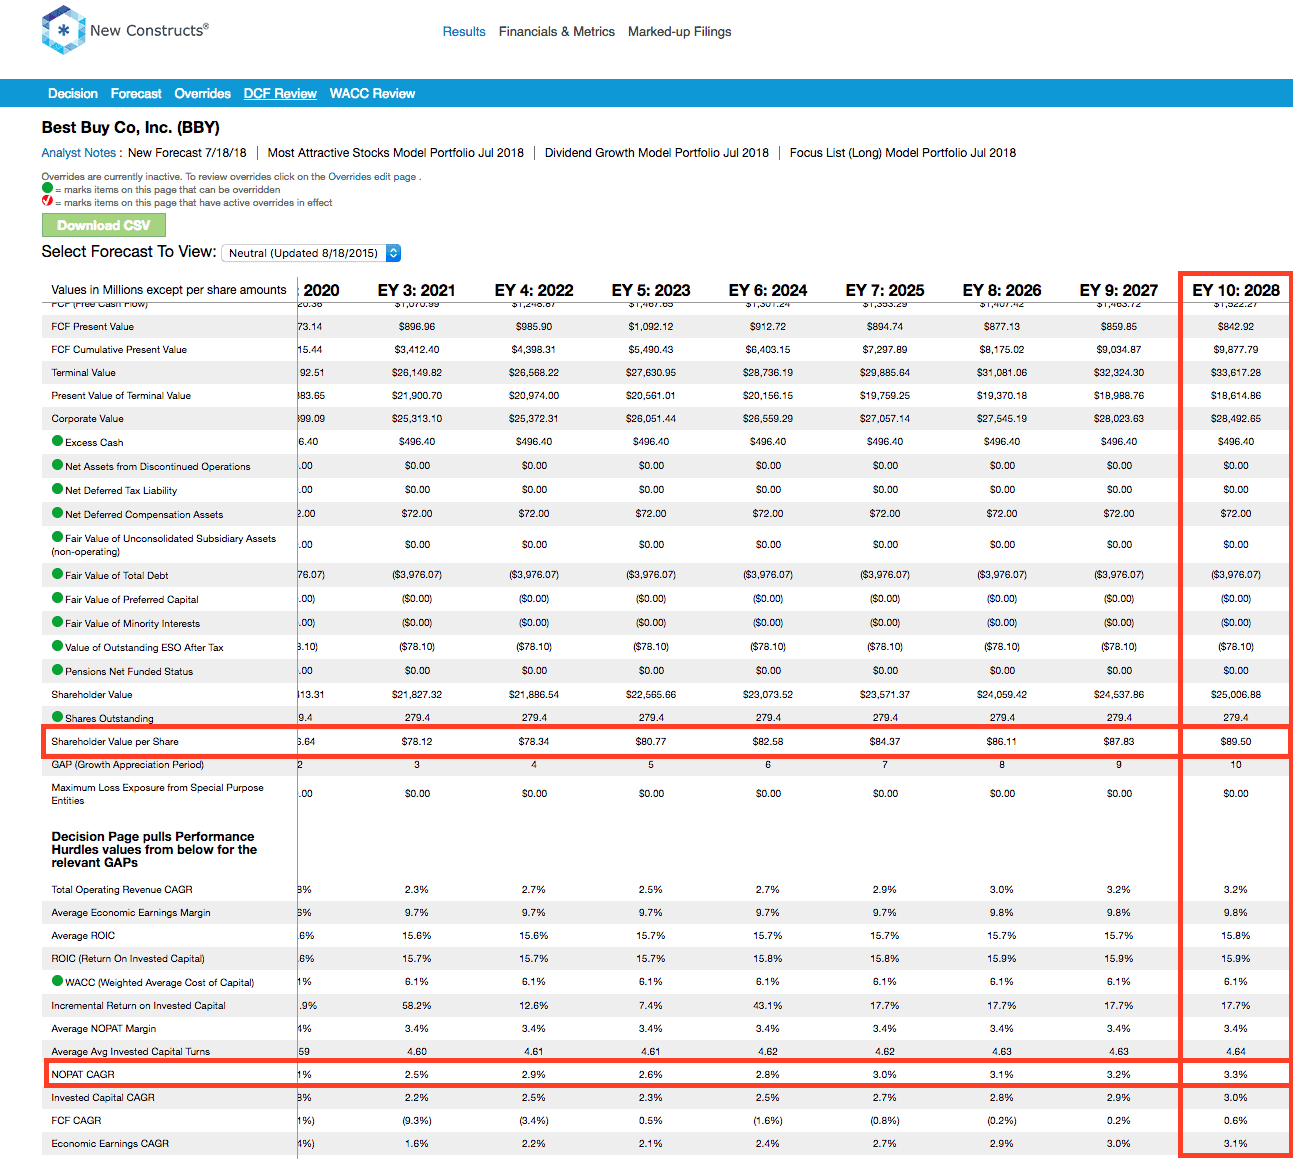Click the Download CSV button
1293x1159 pixels.
tap(104, 225)
